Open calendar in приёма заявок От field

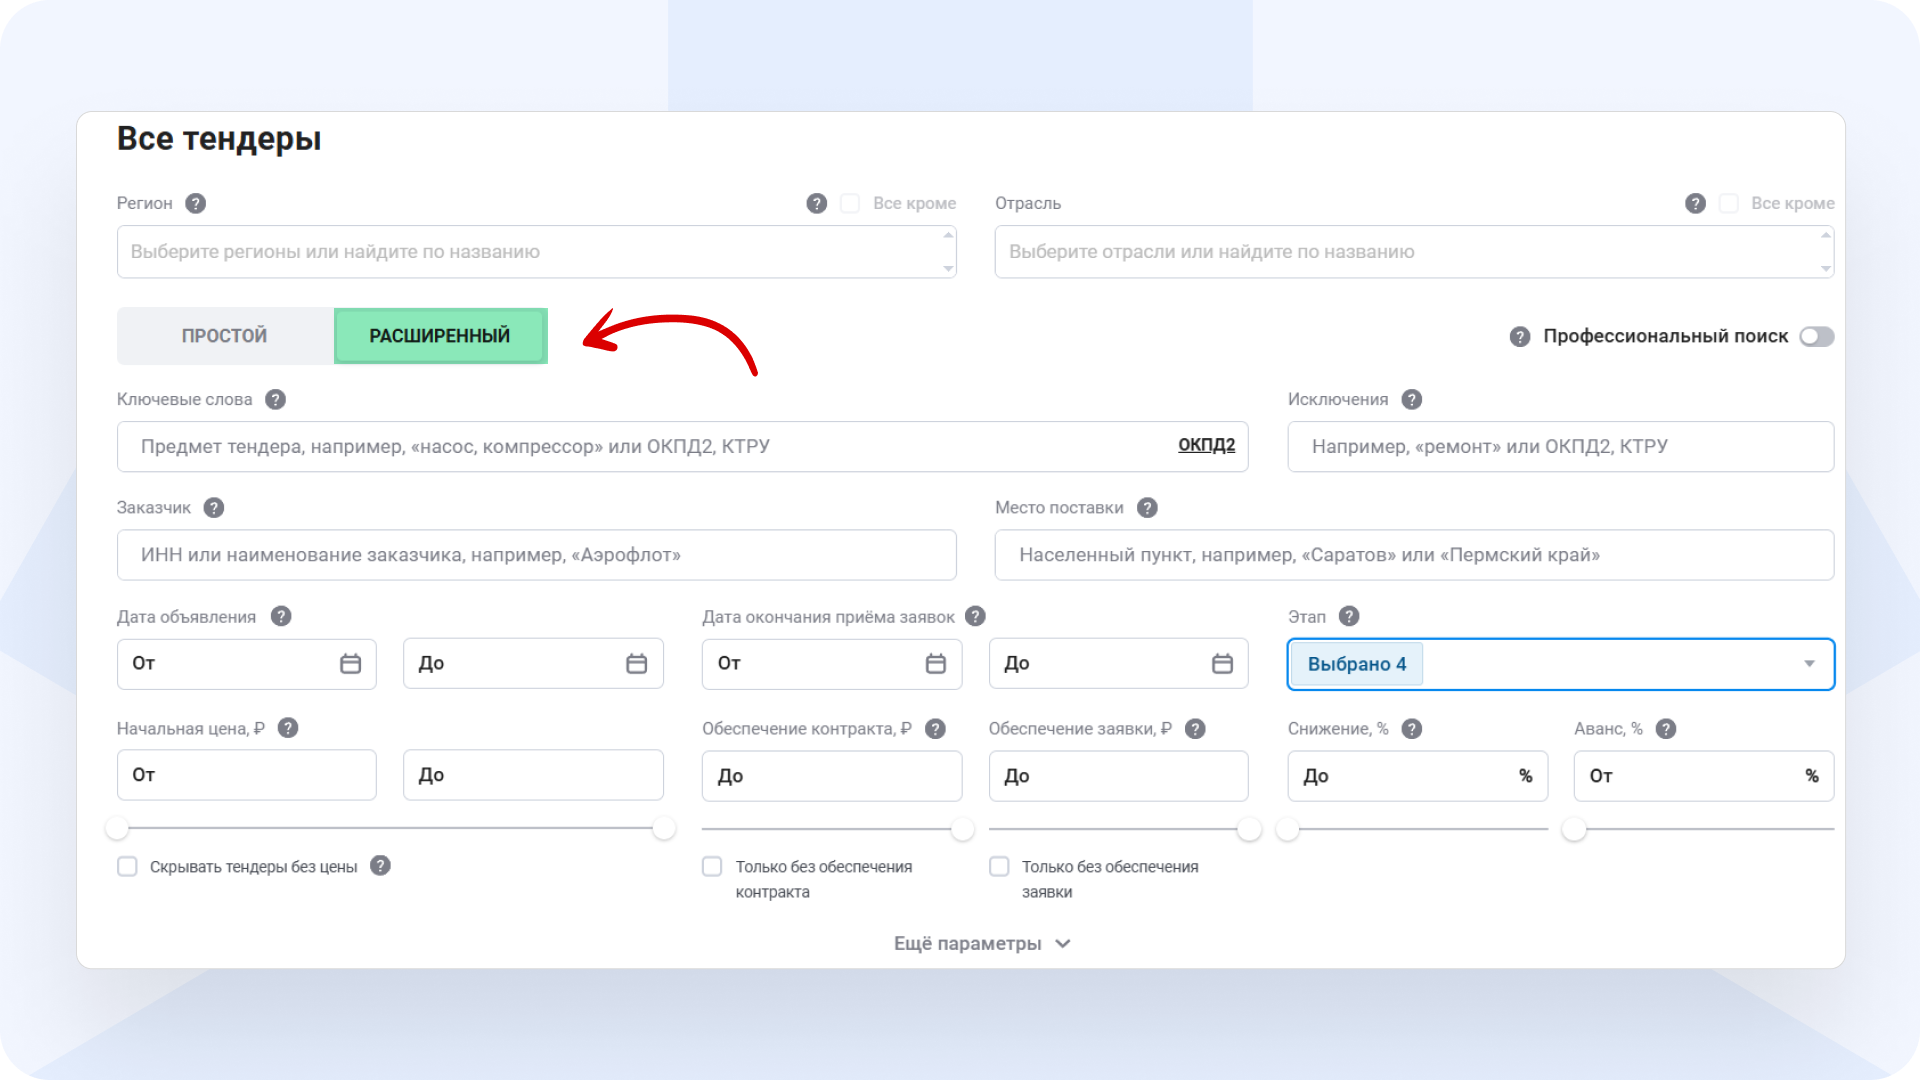[935, 664]
